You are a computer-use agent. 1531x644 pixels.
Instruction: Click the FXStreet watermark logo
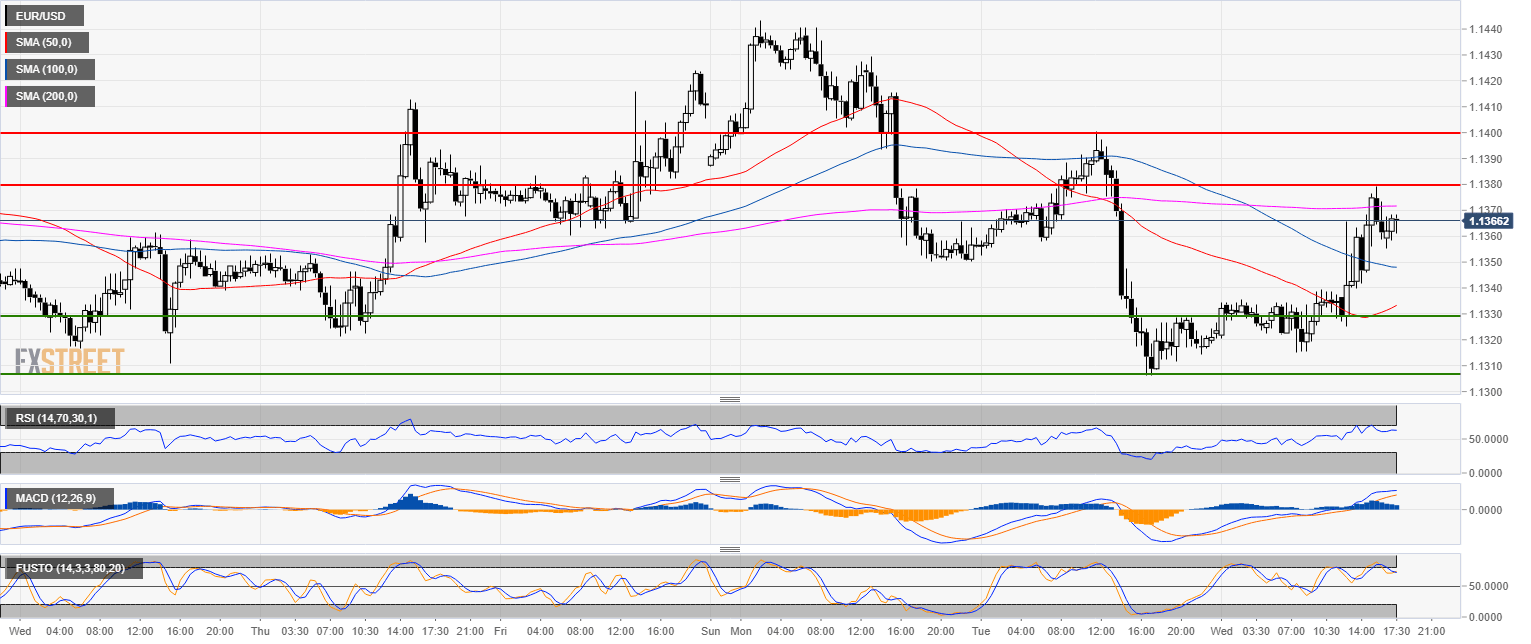point(70,361)
